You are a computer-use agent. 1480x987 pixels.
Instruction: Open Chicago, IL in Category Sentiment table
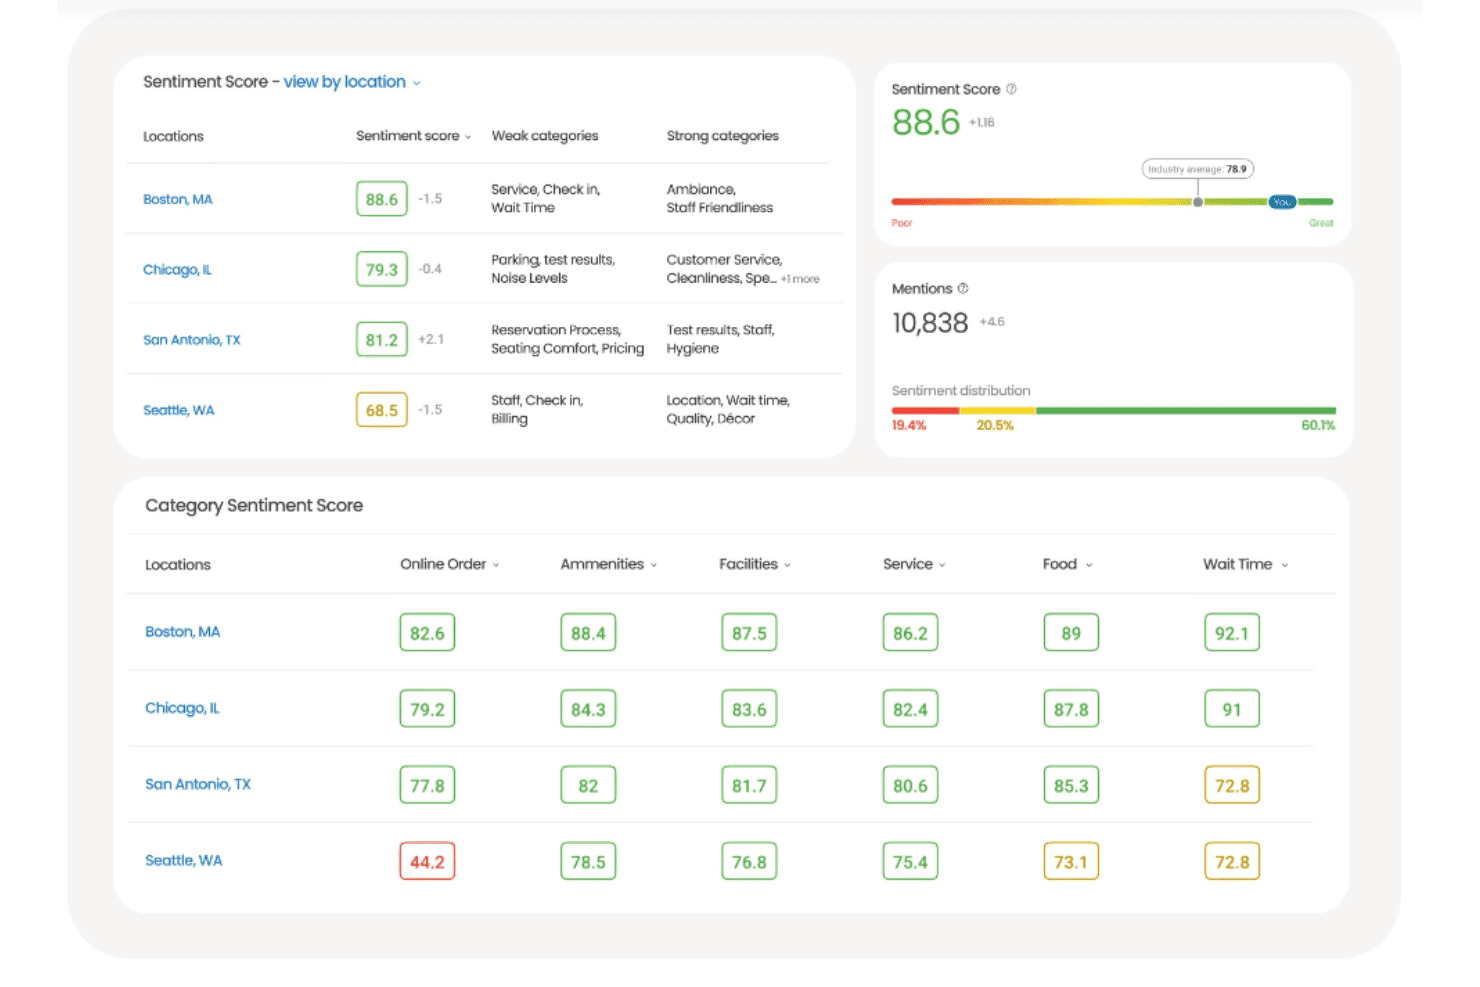(x=182, y=708)
